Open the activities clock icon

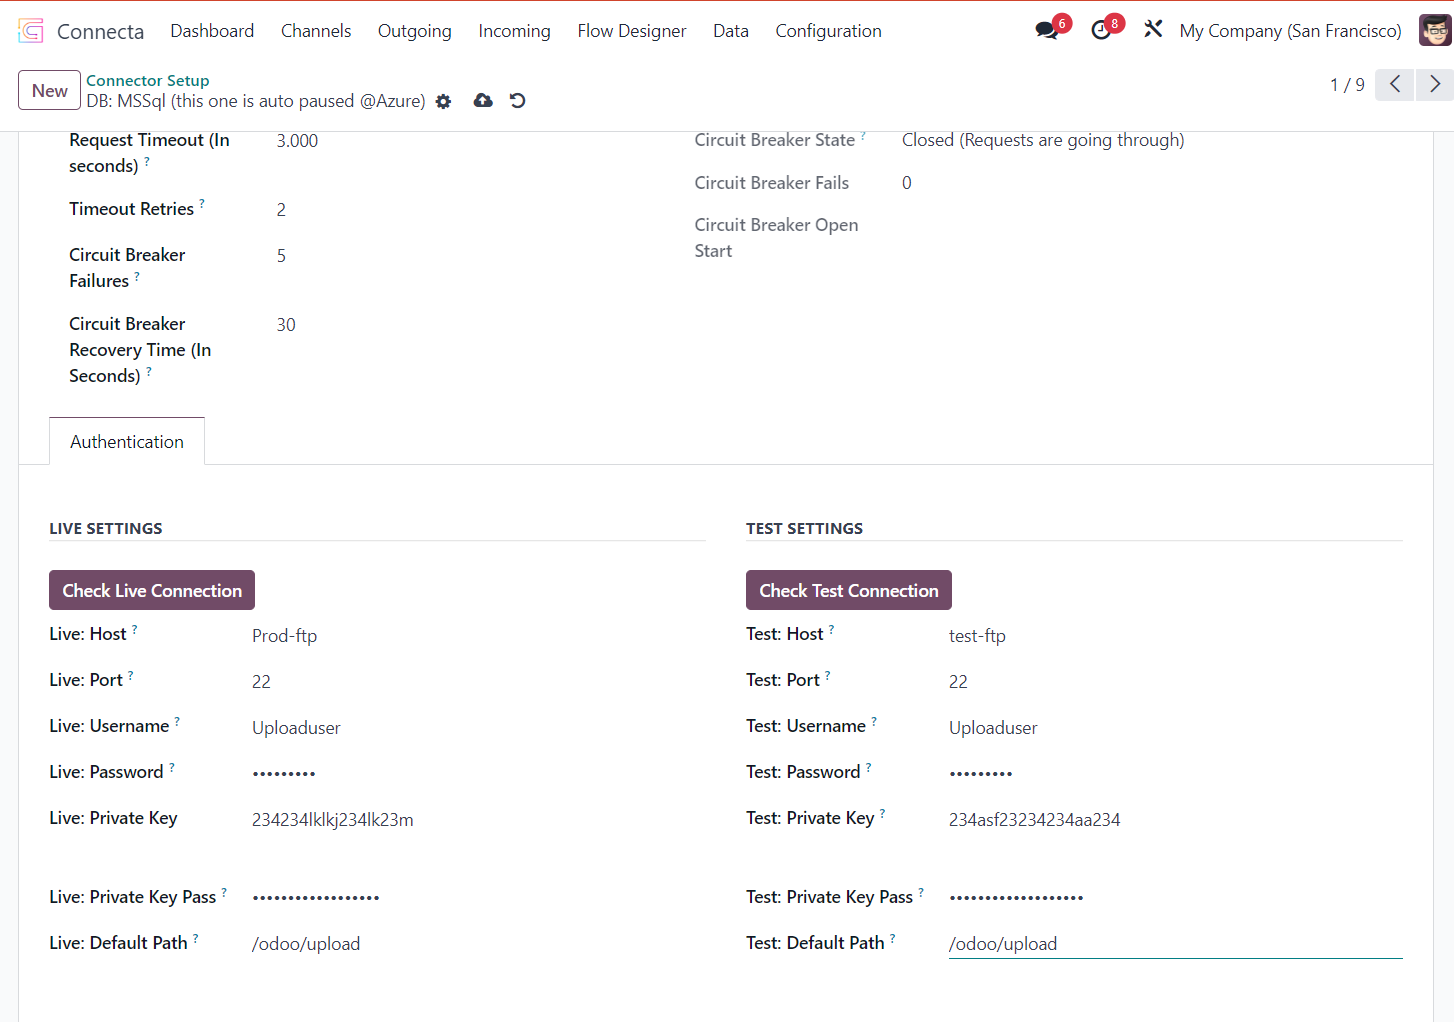1101,31
